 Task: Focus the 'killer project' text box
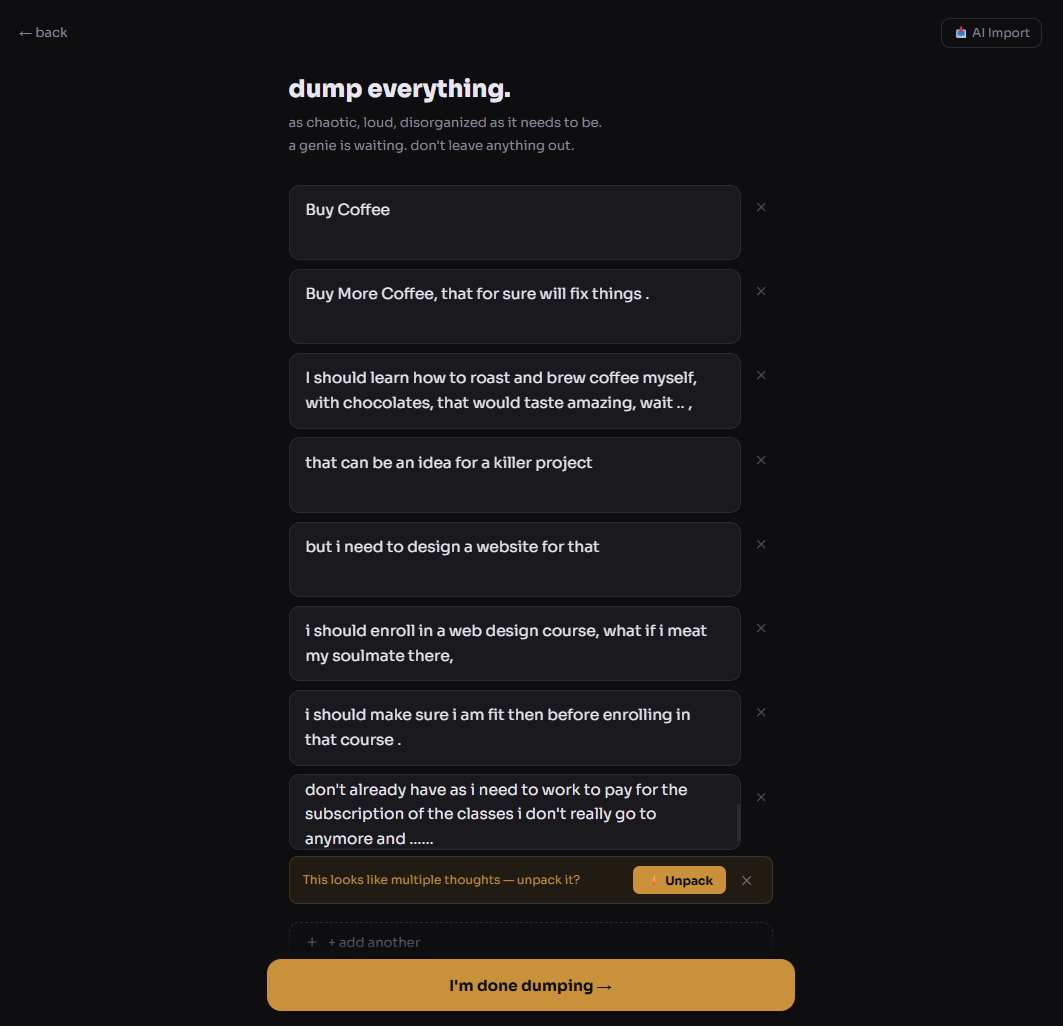[x=514, y=475]
